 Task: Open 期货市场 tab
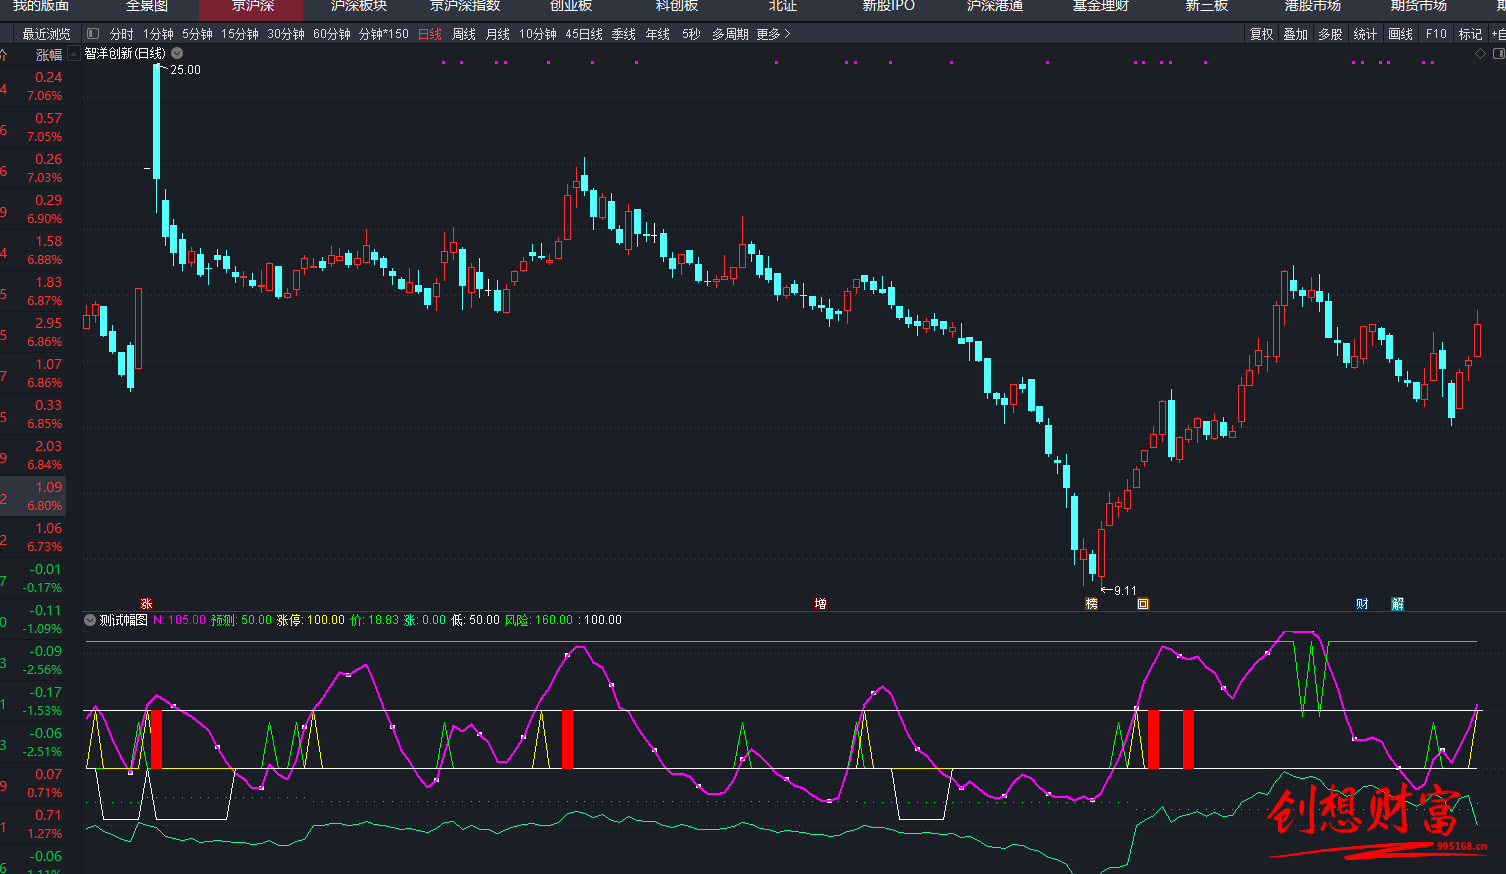[1419, 6]
